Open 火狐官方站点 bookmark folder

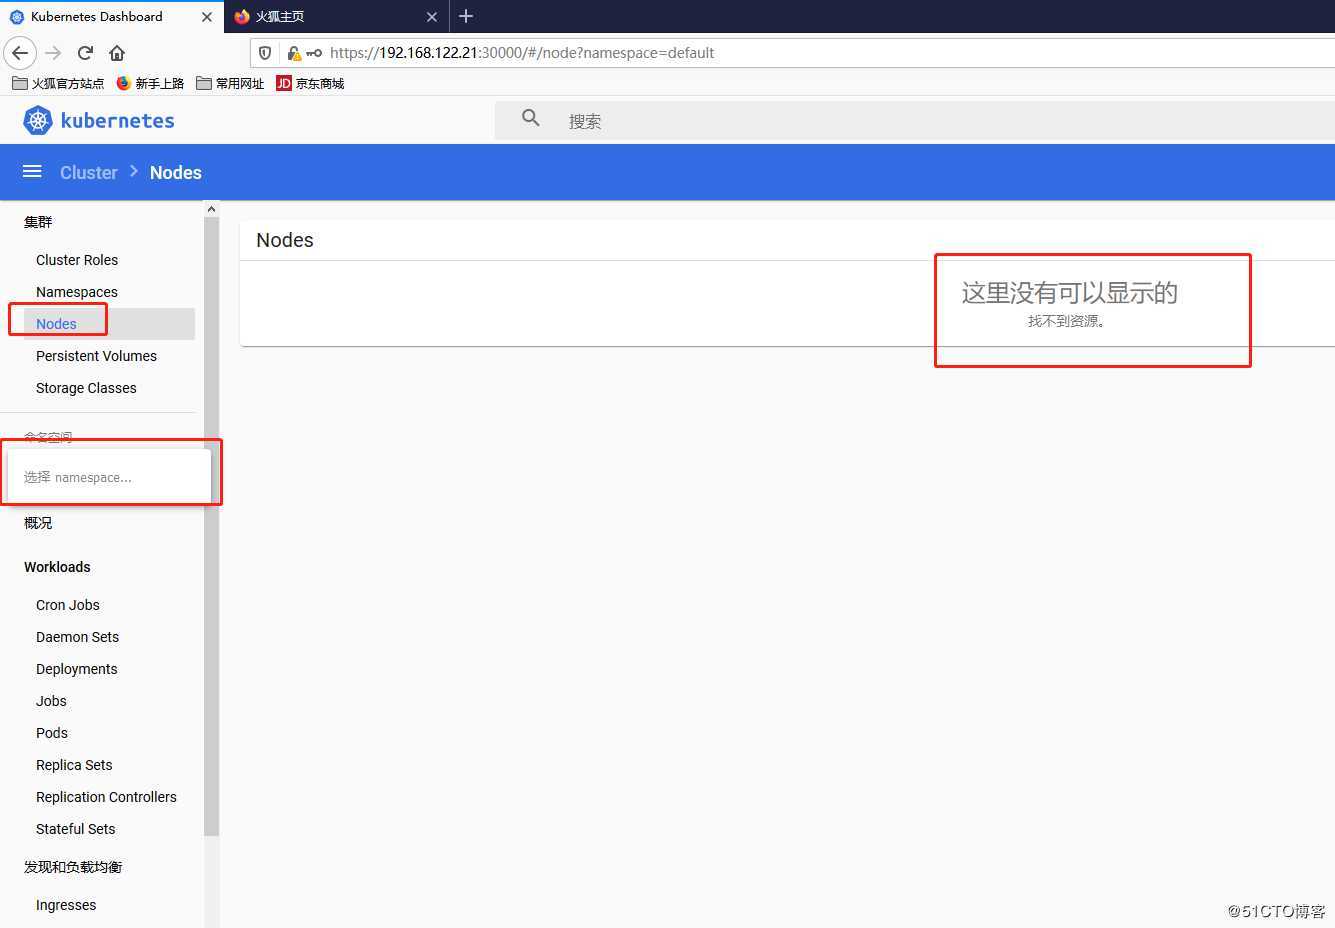58,84
